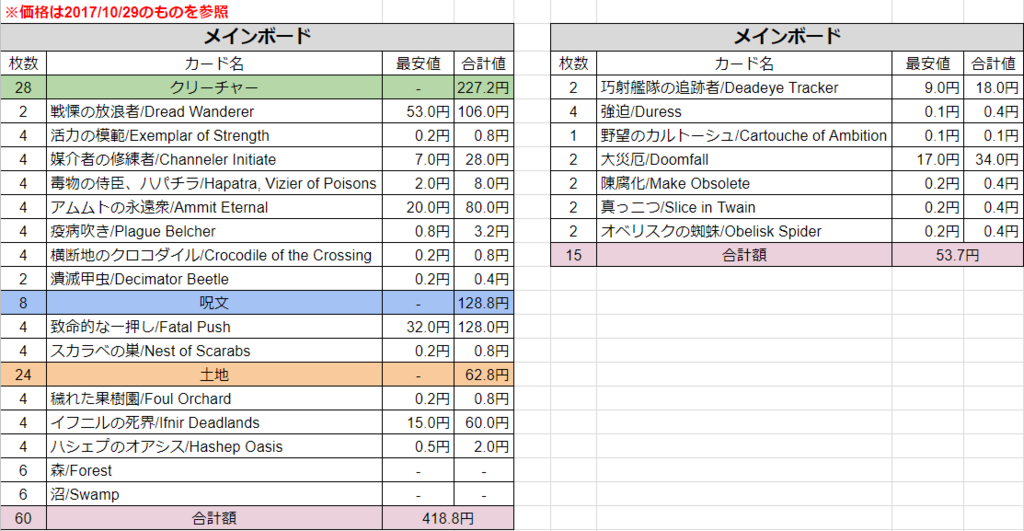Select the 'Hapatra, Vizier of Poisons' cell
The width and height of the screenshot is (1024, 531).
click(x=214, y=184)
